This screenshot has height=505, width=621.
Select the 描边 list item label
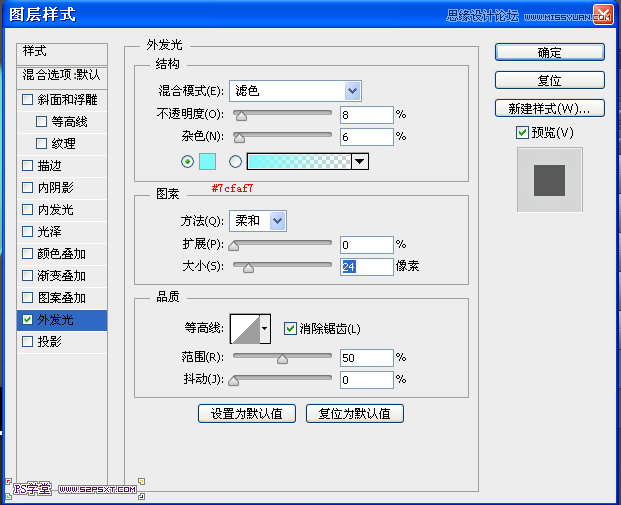[x=50, y=166]
